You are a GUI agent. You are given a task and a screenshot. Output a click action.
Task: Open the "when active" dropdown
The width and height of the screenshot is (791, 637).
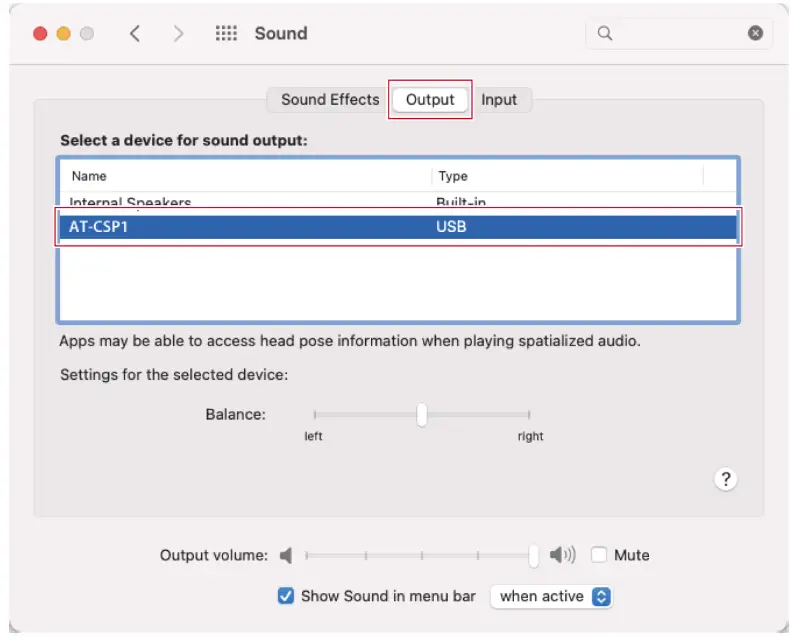pyautogui.click(x=551, y=596)
